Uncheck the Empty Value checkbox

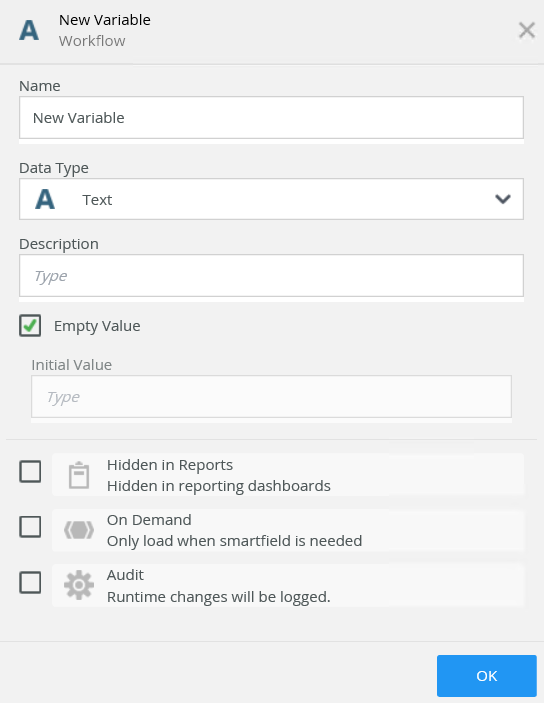click(x=30, y=325)
